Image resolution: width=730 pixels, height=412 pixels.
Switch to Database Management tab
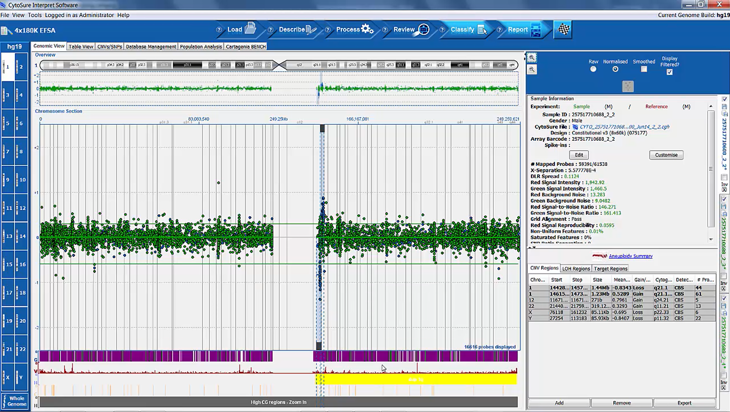[151, 47]
